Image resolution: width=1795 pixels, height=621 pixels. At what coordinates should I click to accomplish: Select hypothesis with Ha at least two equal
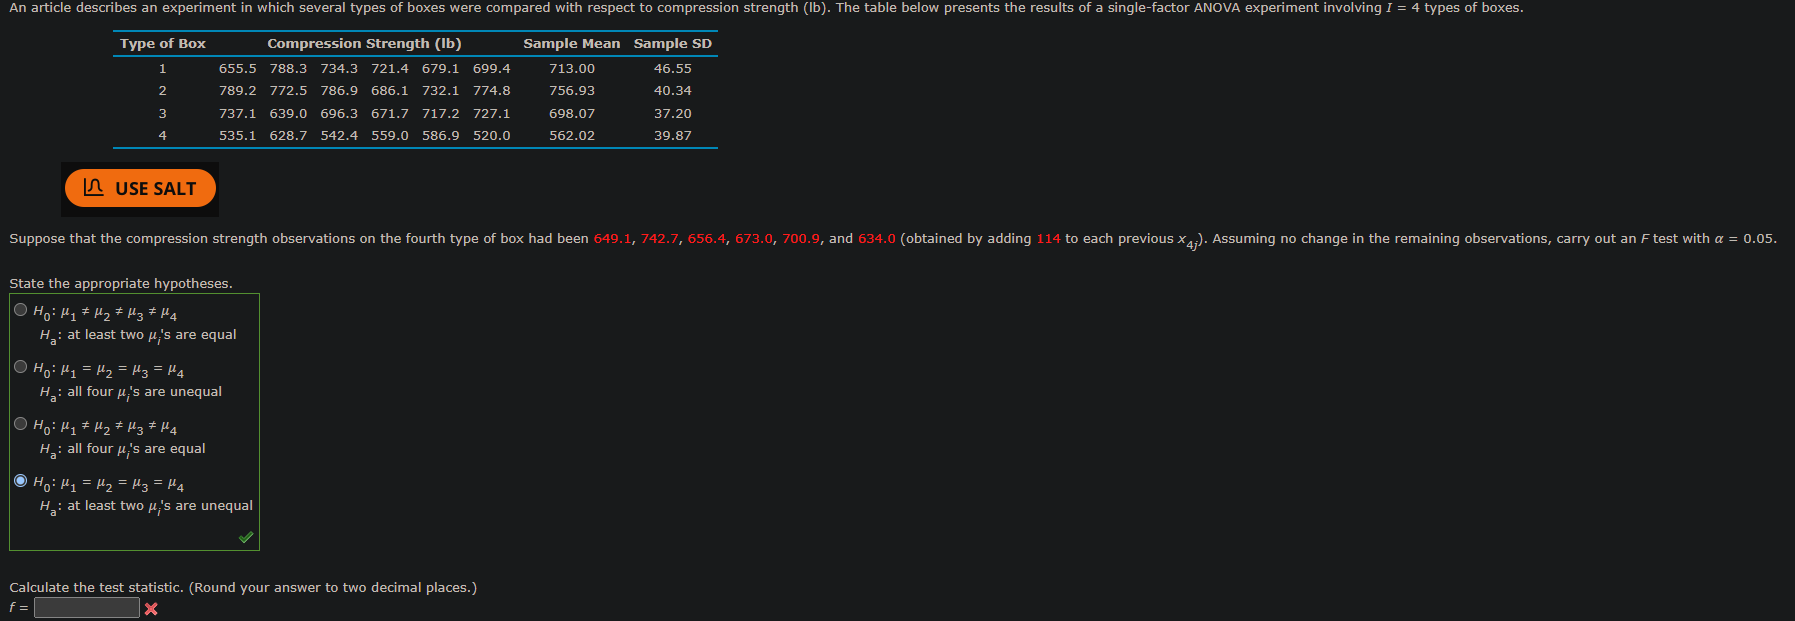point(21,310)
